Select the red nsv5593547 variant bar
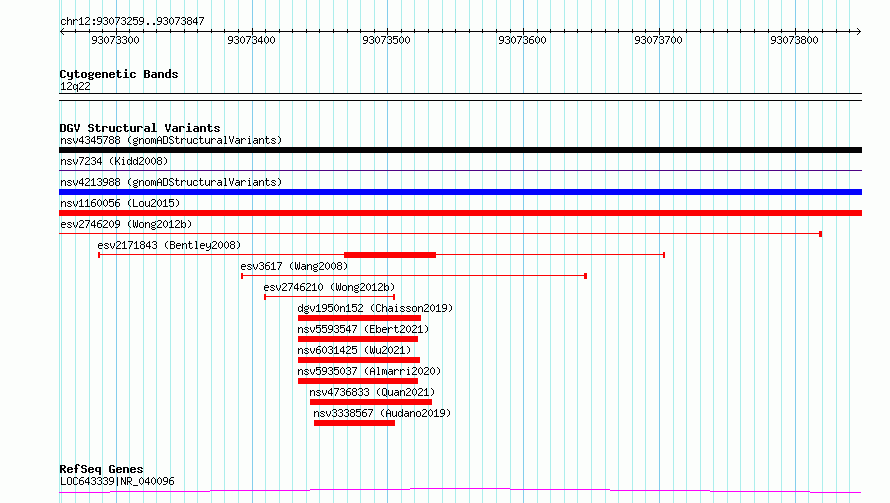Image resolution: width=890 pixels, height=503 pixels. (358, 339)
